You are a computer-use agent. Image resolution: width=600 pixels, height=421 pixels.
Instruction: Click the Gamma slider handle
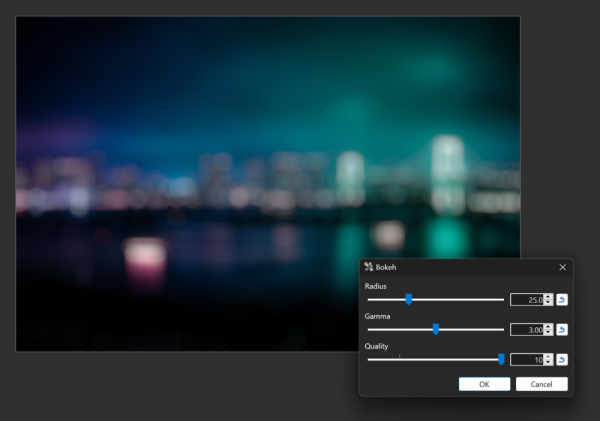coord(436,329)
